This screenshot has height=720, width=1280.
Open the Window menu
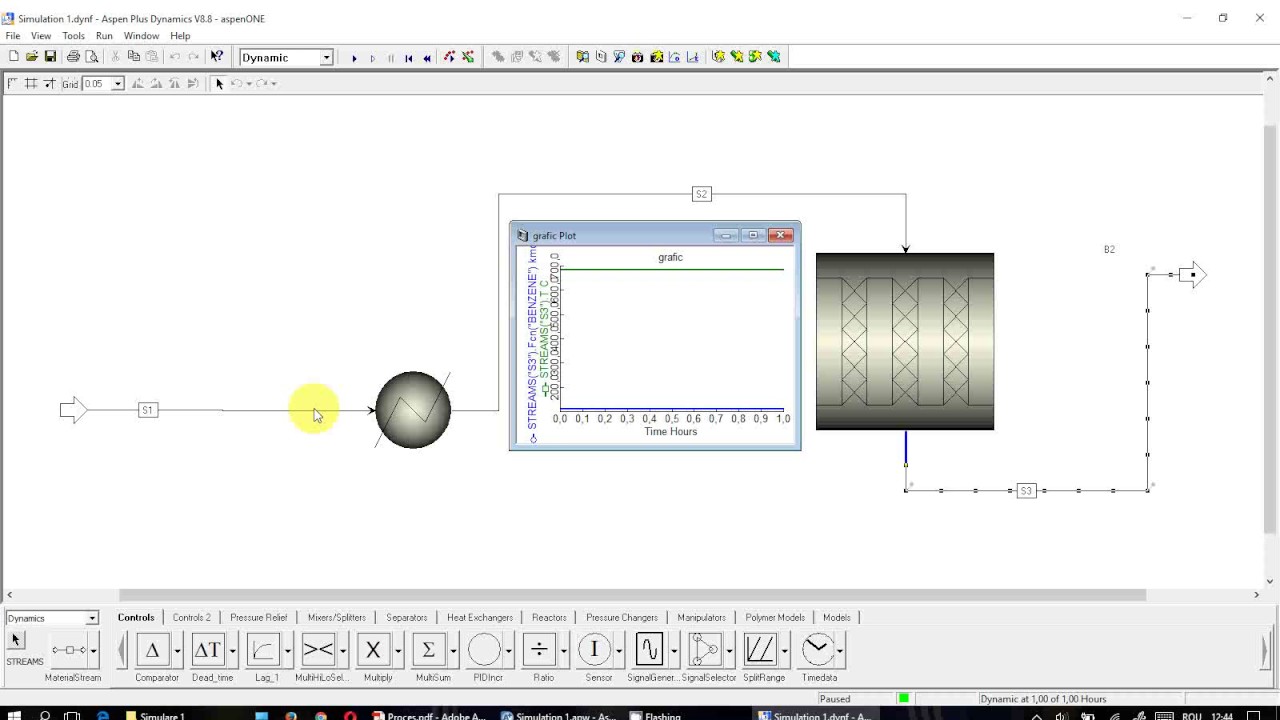(x=141, y=36)
